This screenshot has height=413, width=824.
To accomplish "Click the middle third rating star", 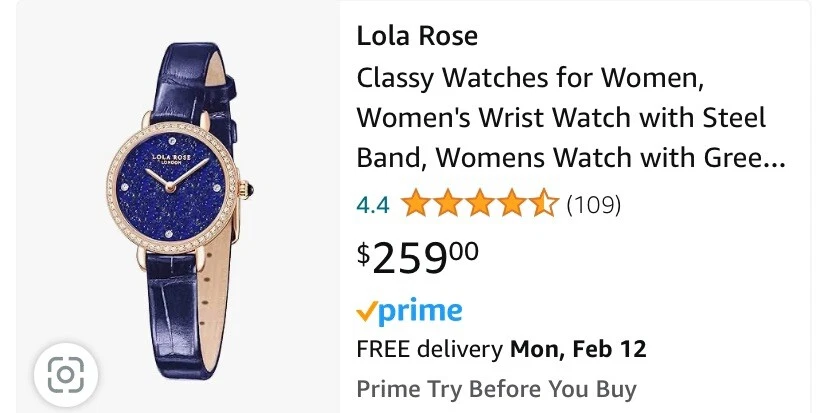I will tap(479, 205).
